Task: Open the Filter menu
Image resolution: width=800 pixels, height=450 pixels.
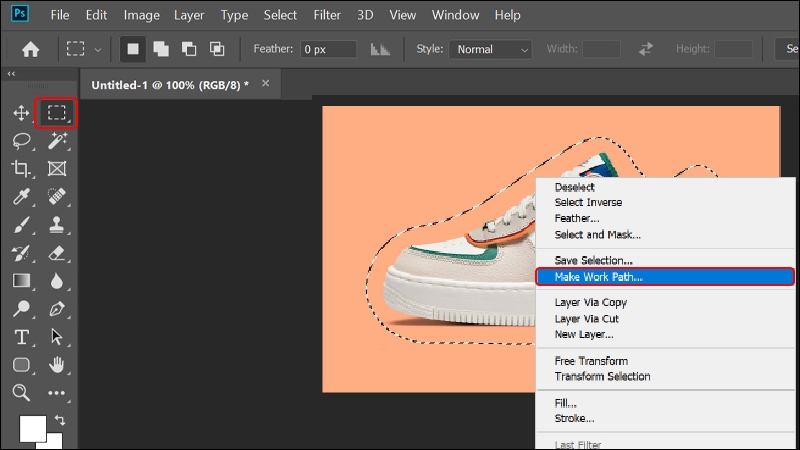Action: click(x=327, y=15)
